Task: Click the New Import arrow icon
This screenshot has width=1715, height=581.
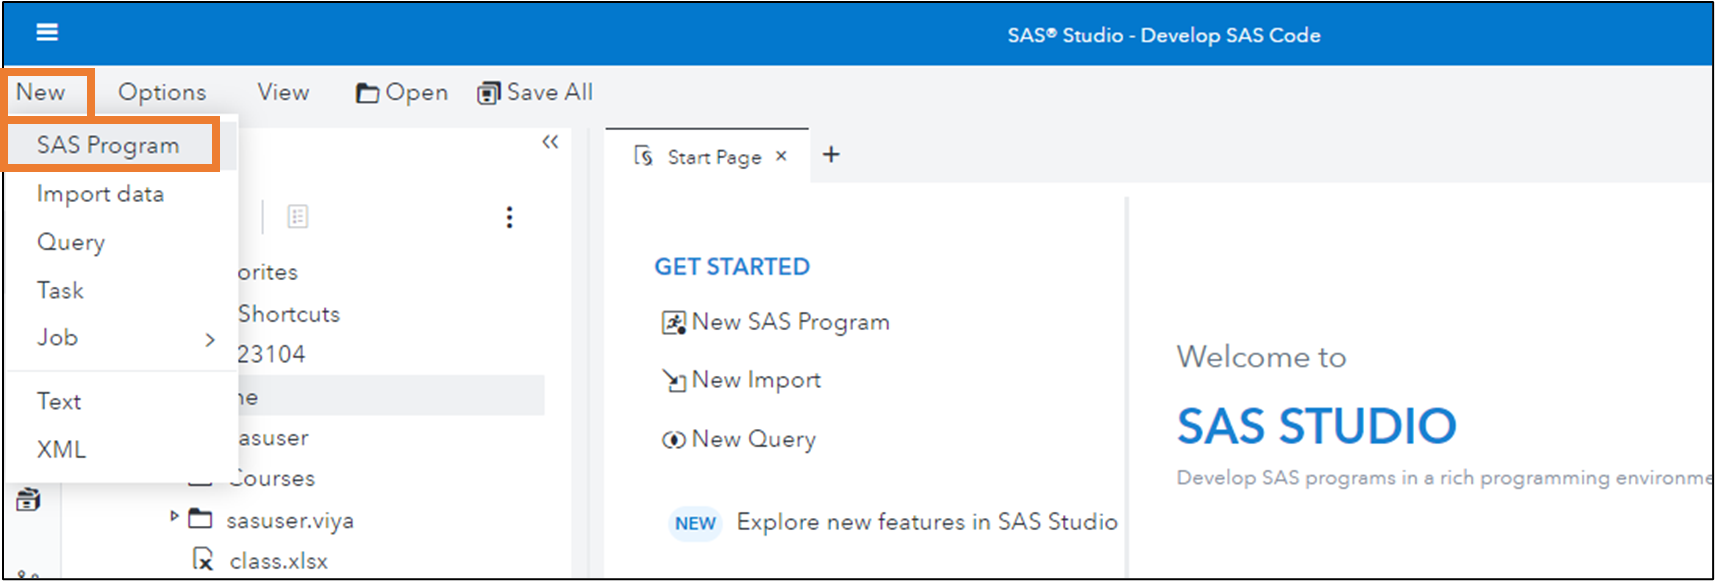Action: click(673, 381)
